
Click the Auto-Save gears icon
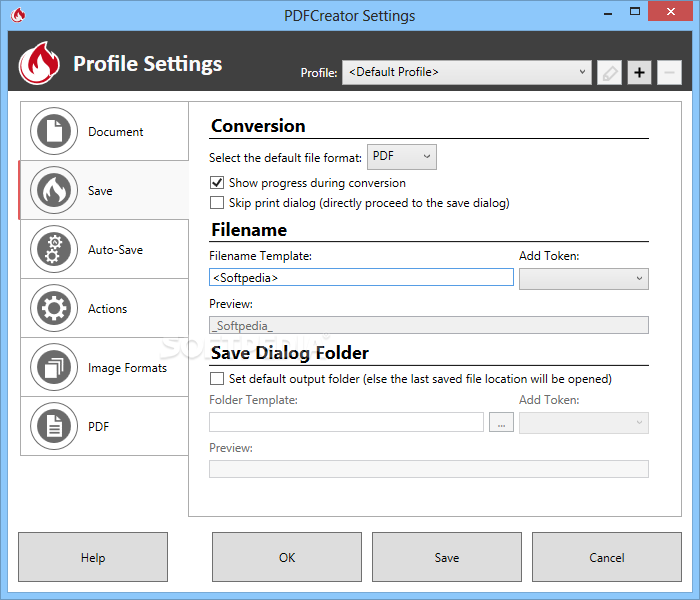click(x=54, y=249)
